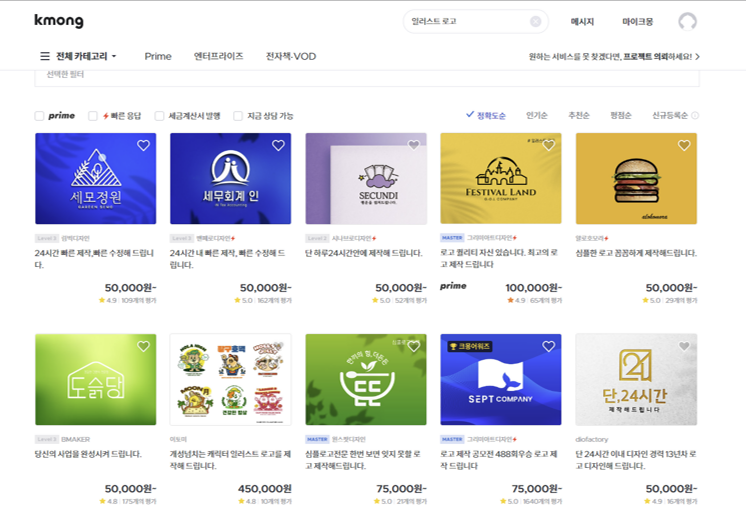
Task: Toggle the 지금 상담 가능 checkbox
Action: pyautogui.click(x=238, y=116)
